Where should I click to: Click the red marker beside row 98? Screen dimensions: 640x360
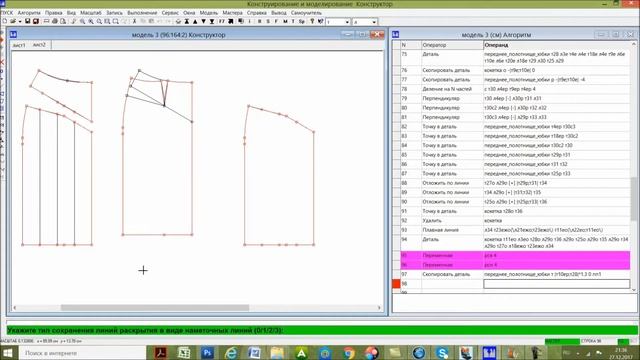tap(396, 284)
